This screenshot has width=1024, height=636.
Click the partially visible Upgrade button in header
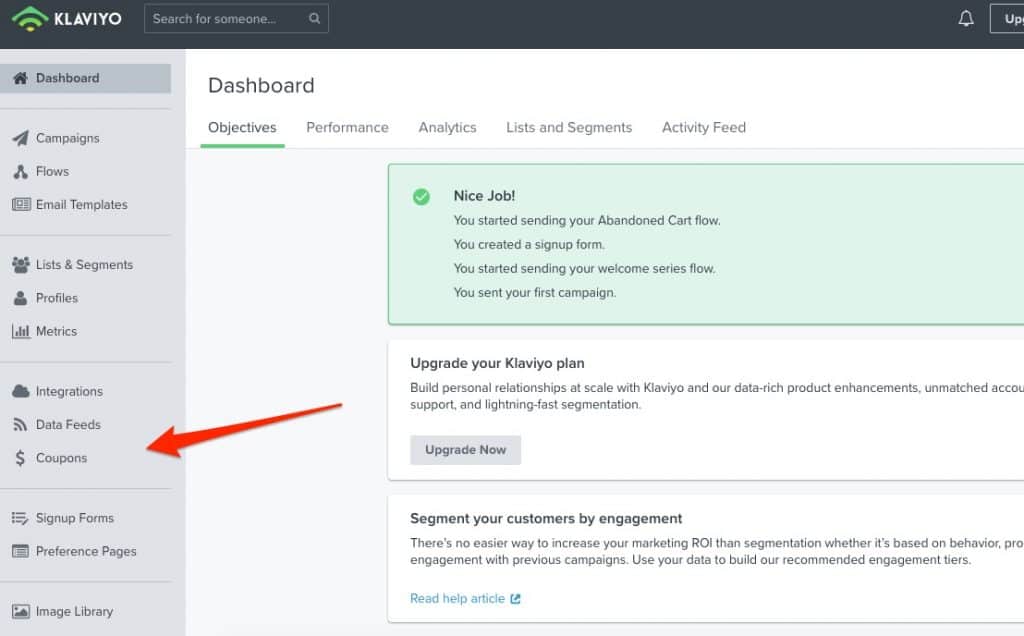pyautogui.click(x=1007, y=18)
